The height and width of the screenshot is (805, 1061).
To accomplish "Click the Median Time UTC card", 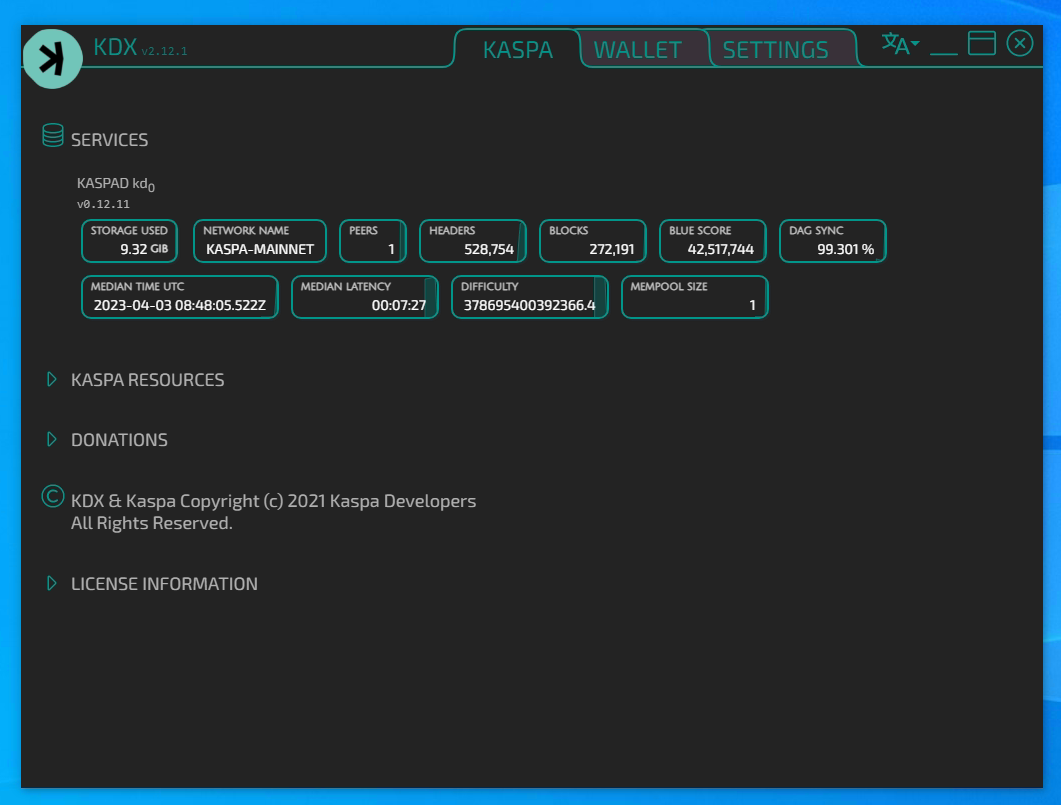I will click(x=180, y=297).
